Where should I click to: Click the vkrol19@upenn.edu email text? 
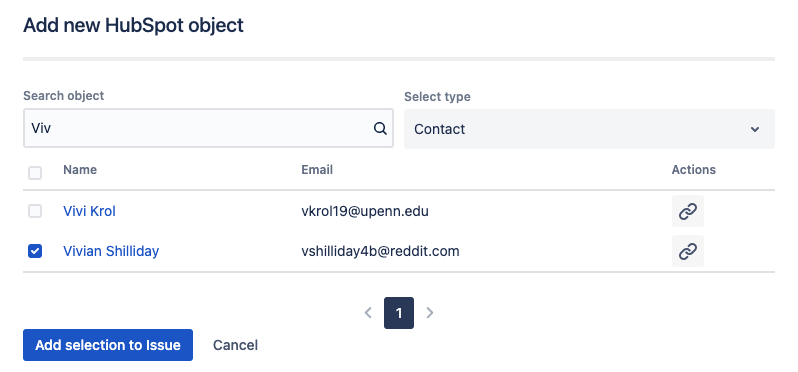point(365,211)
